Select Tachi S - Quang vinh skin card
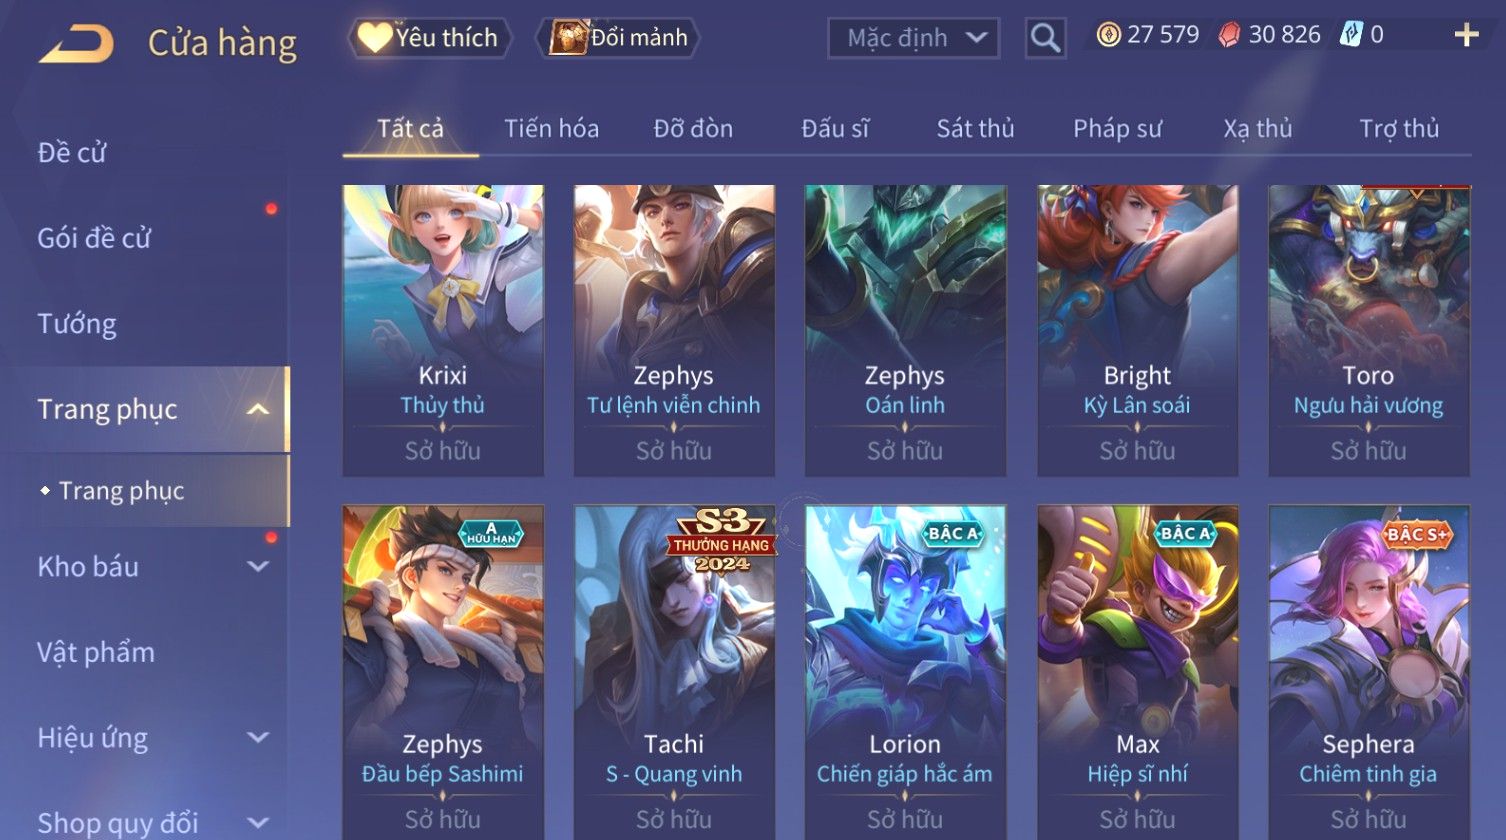Viewport: 1506px width, 840px height. [x=674, y=672]
